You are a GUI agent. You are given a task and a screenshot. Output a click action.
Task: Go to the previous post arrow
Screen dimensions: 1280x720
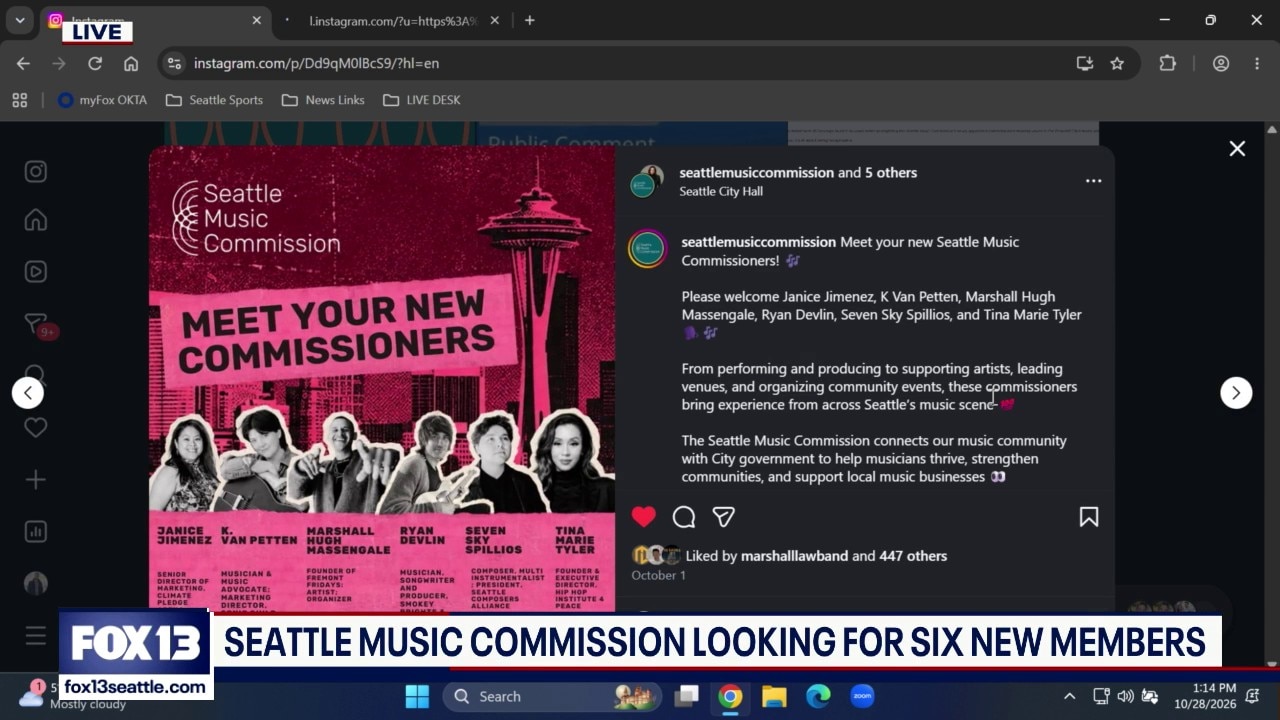[28, 393]
